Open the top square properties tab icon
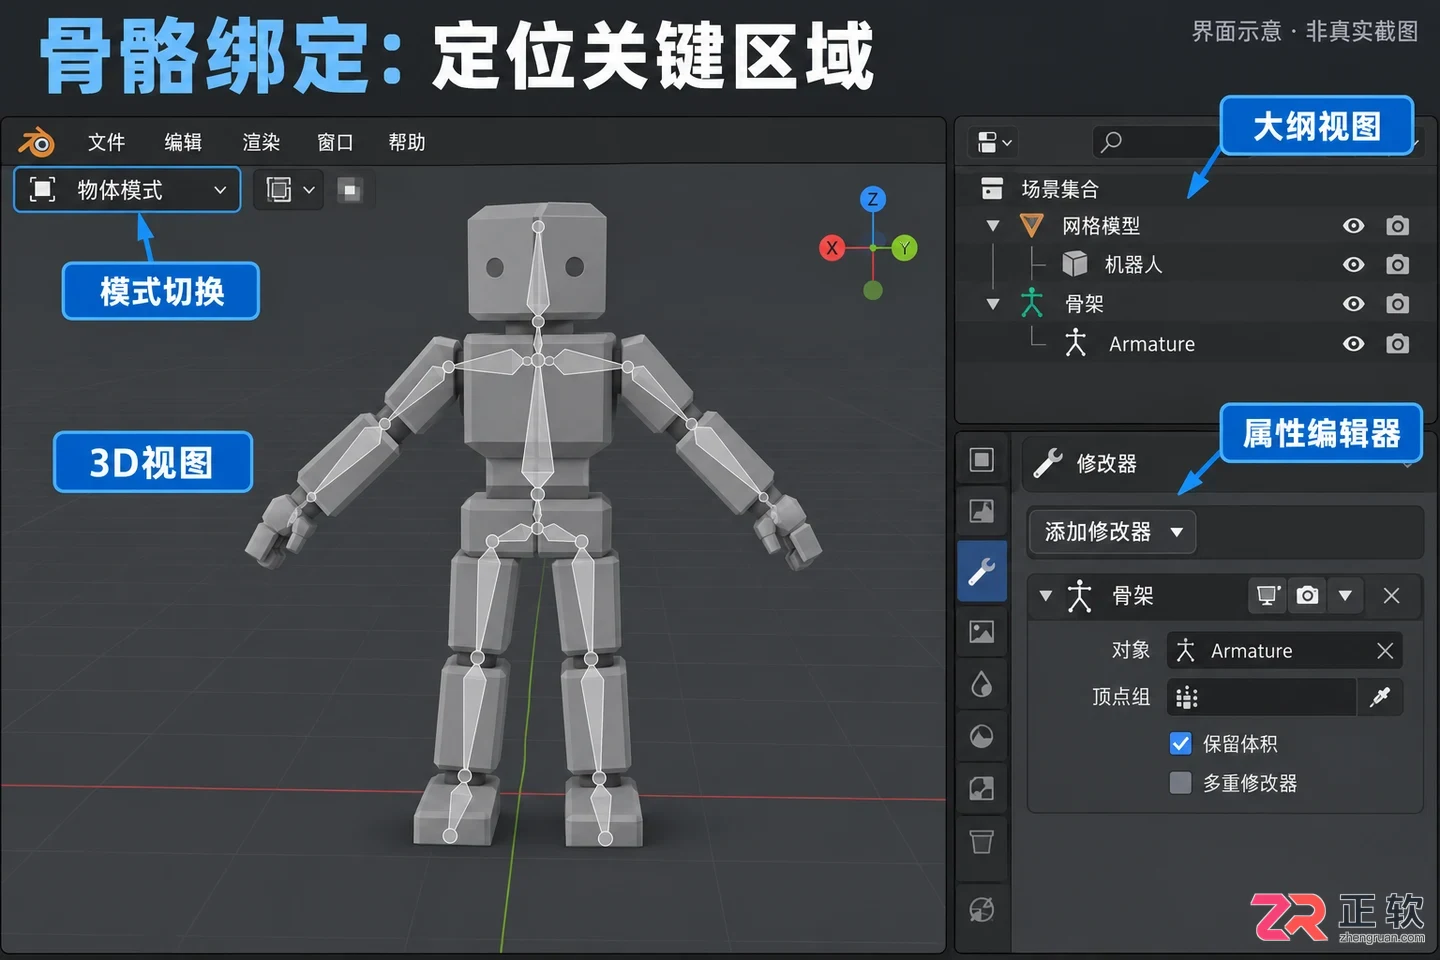Image resolution: width=1440 pixels, height=960 pixels. click(982, 460)
